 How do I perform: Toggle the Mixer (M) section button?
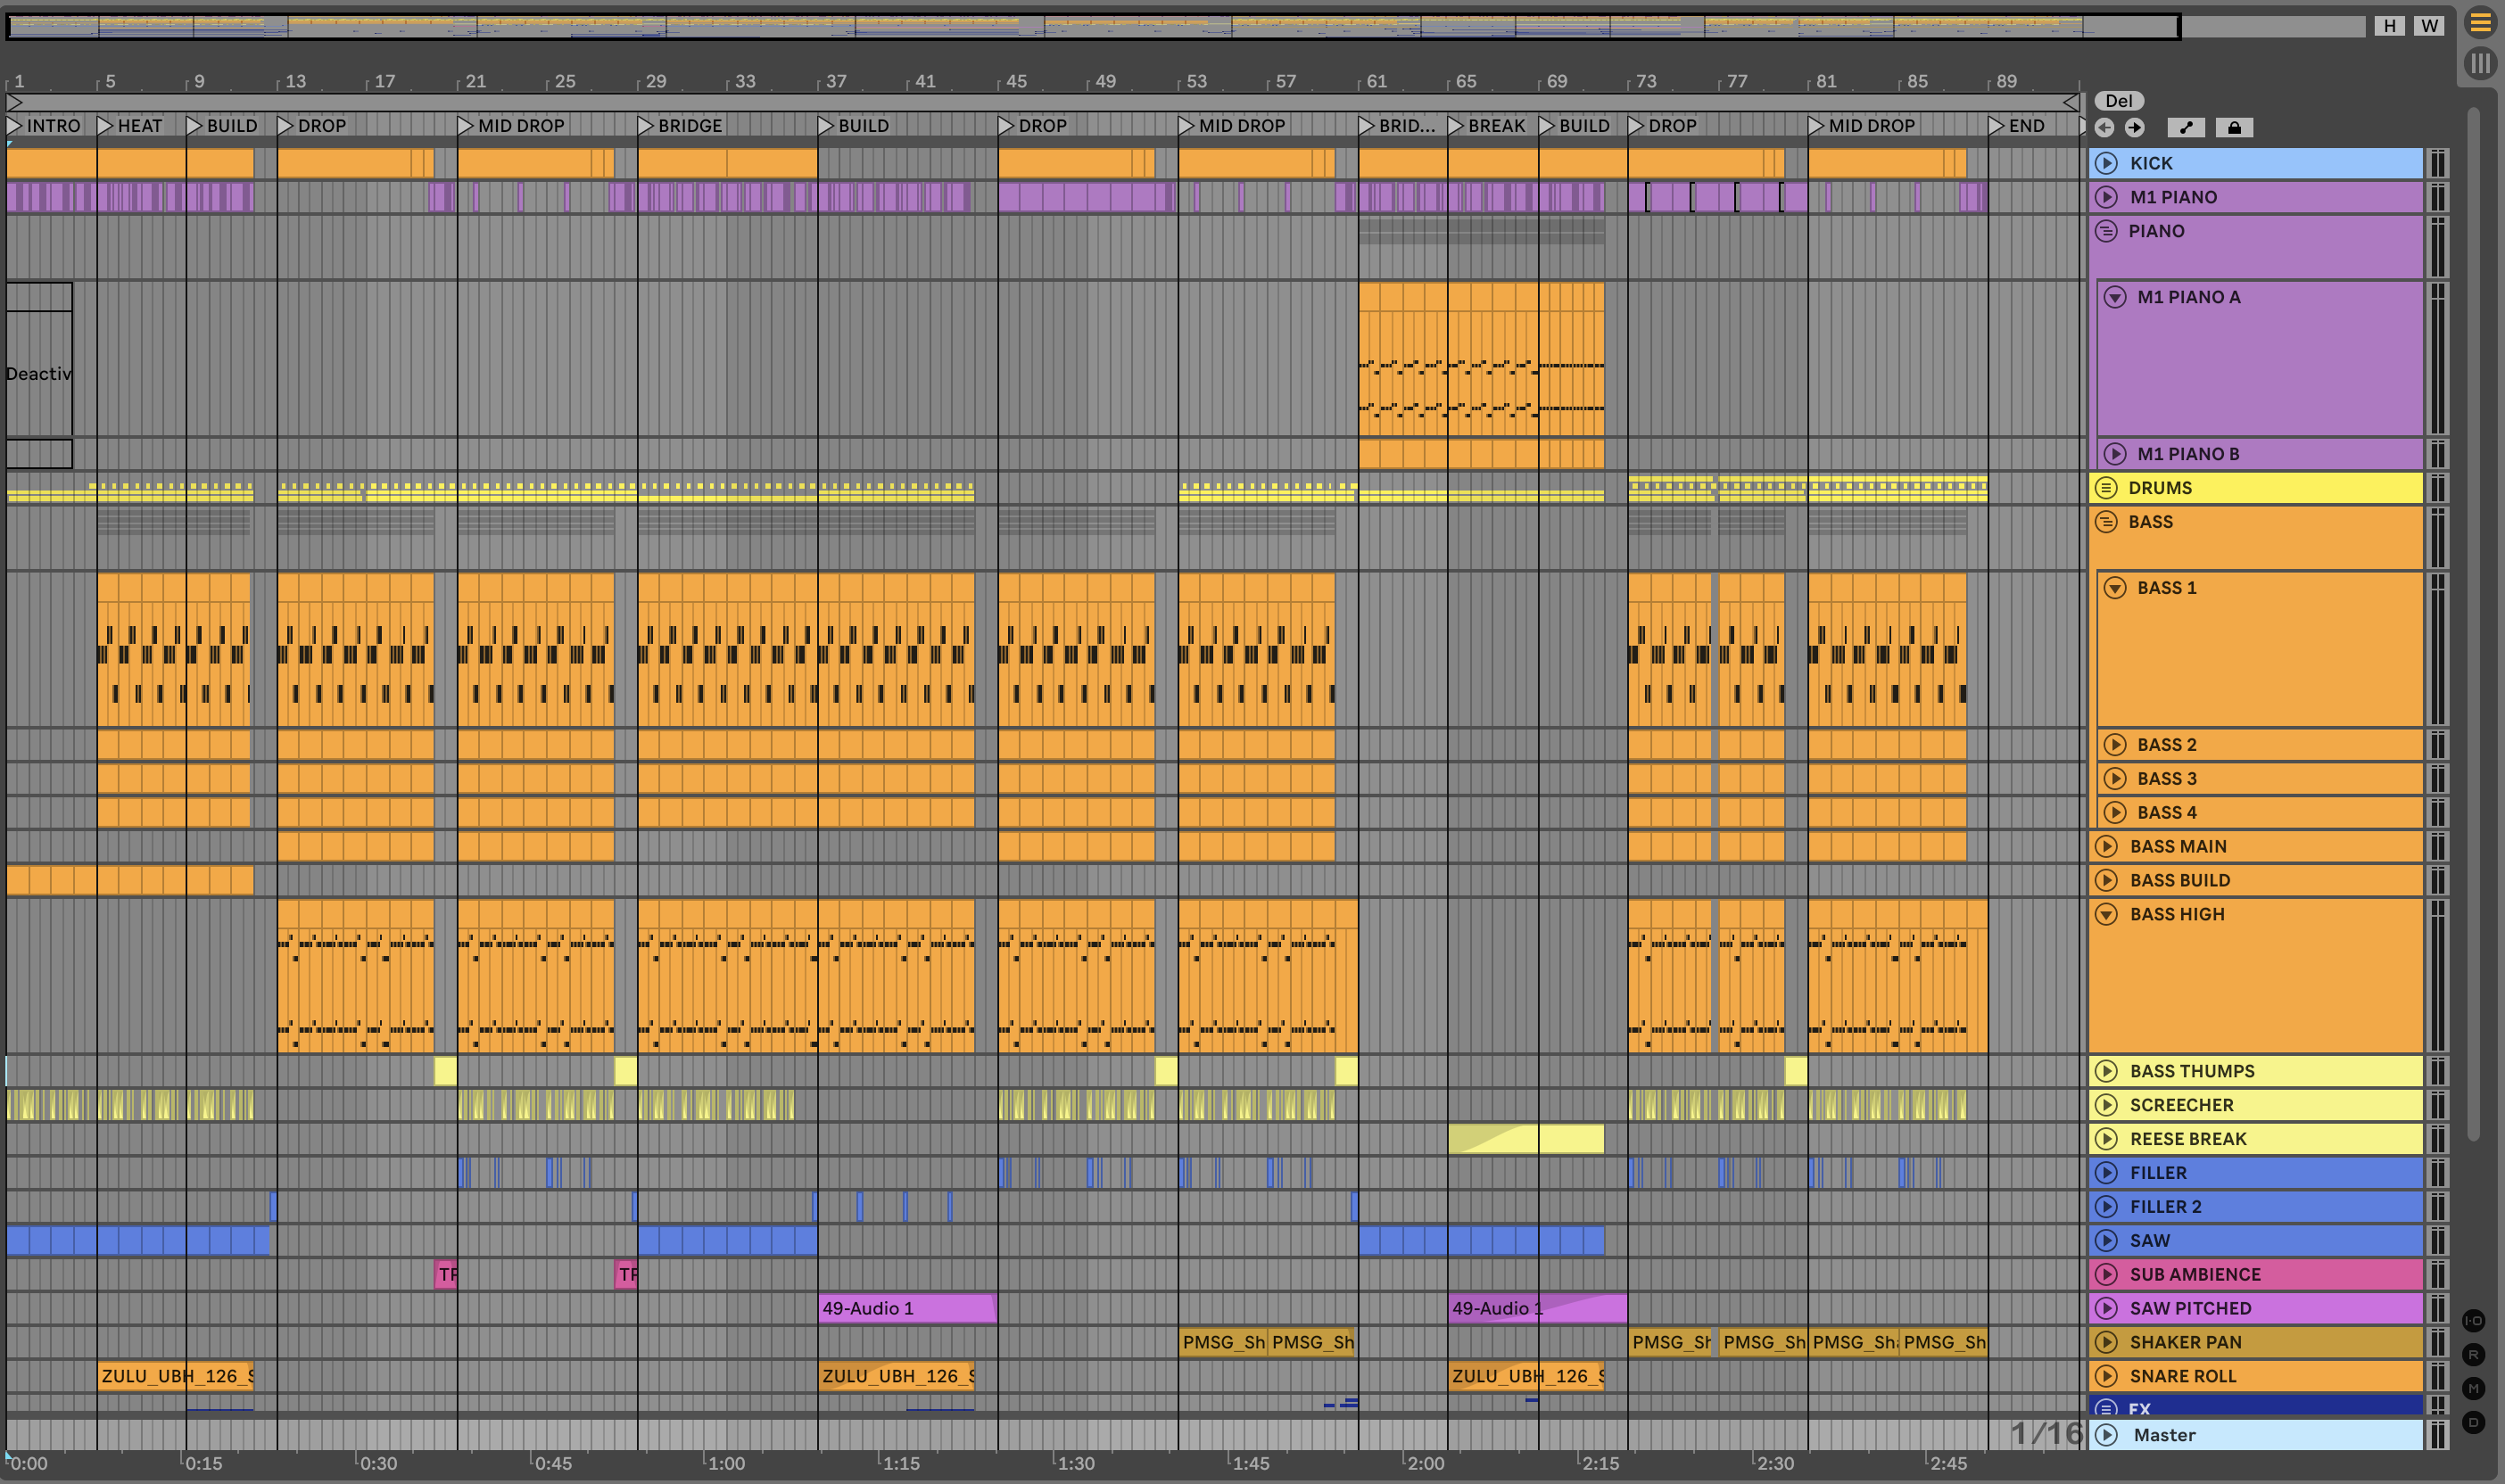pos(2473,1389)
